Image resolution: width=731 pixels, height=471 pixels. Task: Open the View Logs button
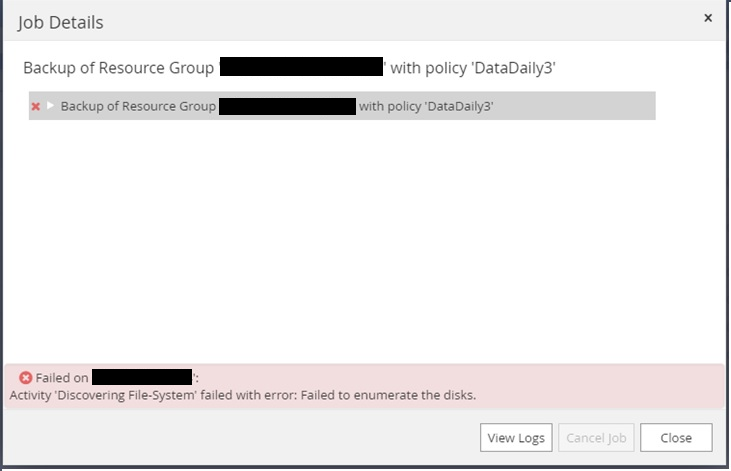coord(516,438)
